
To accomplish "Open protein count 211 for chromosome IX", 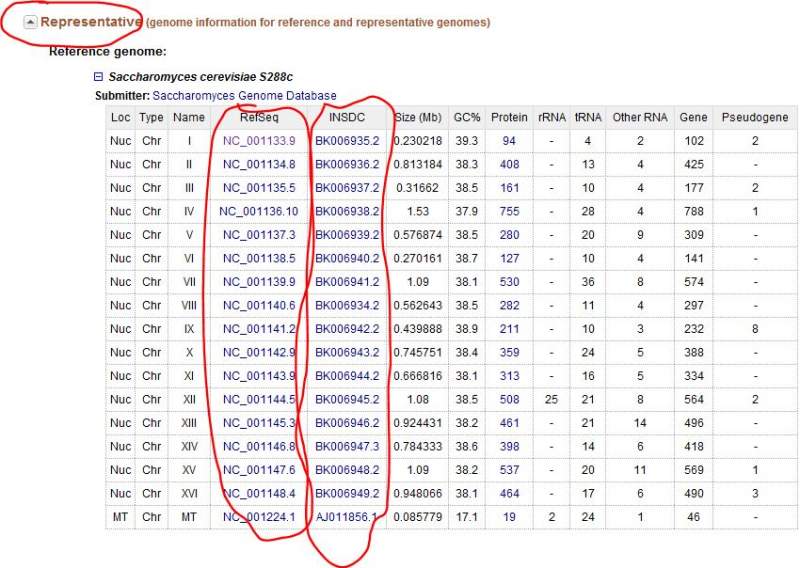I will 509,329.
